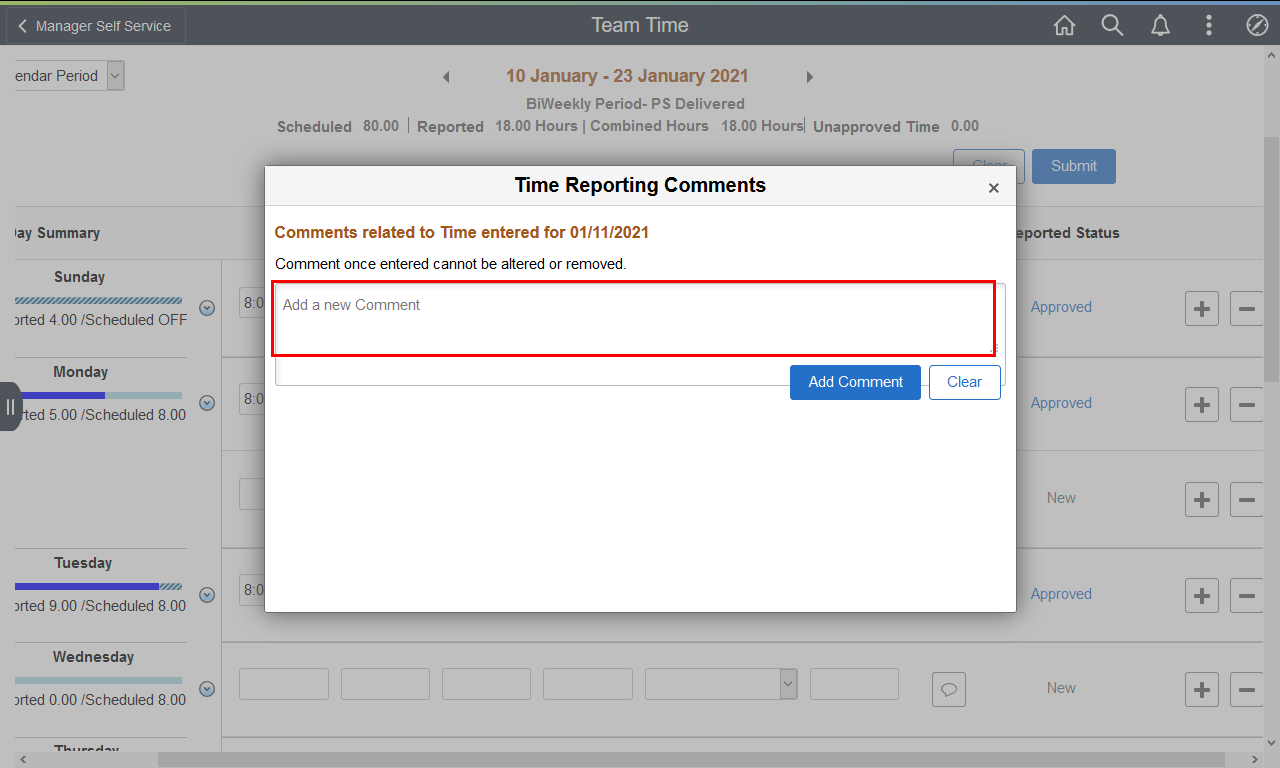This screenshot has width=1280, height=768.
Task: Click the Submit button
Action: click(x=1073, y=166)
